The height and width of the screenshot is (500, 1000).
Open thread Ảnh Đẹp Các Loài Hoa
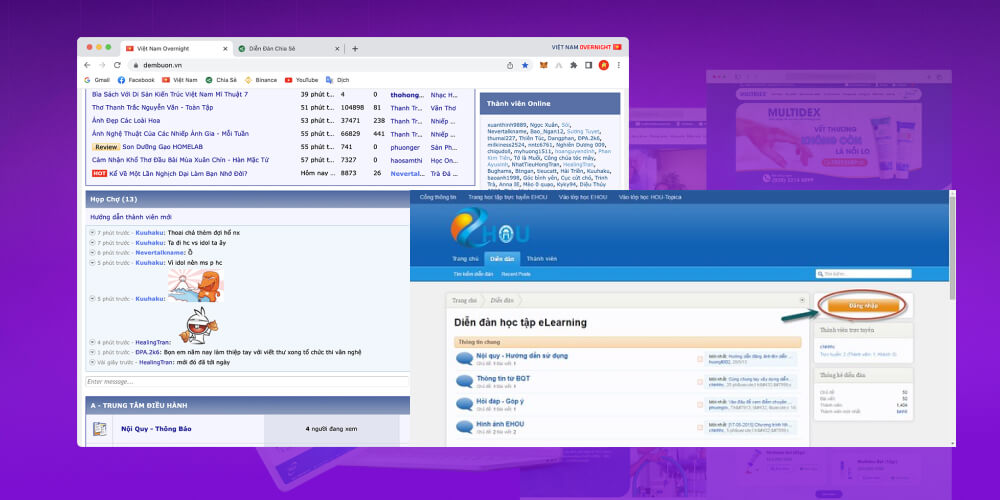tap(126, 121)
